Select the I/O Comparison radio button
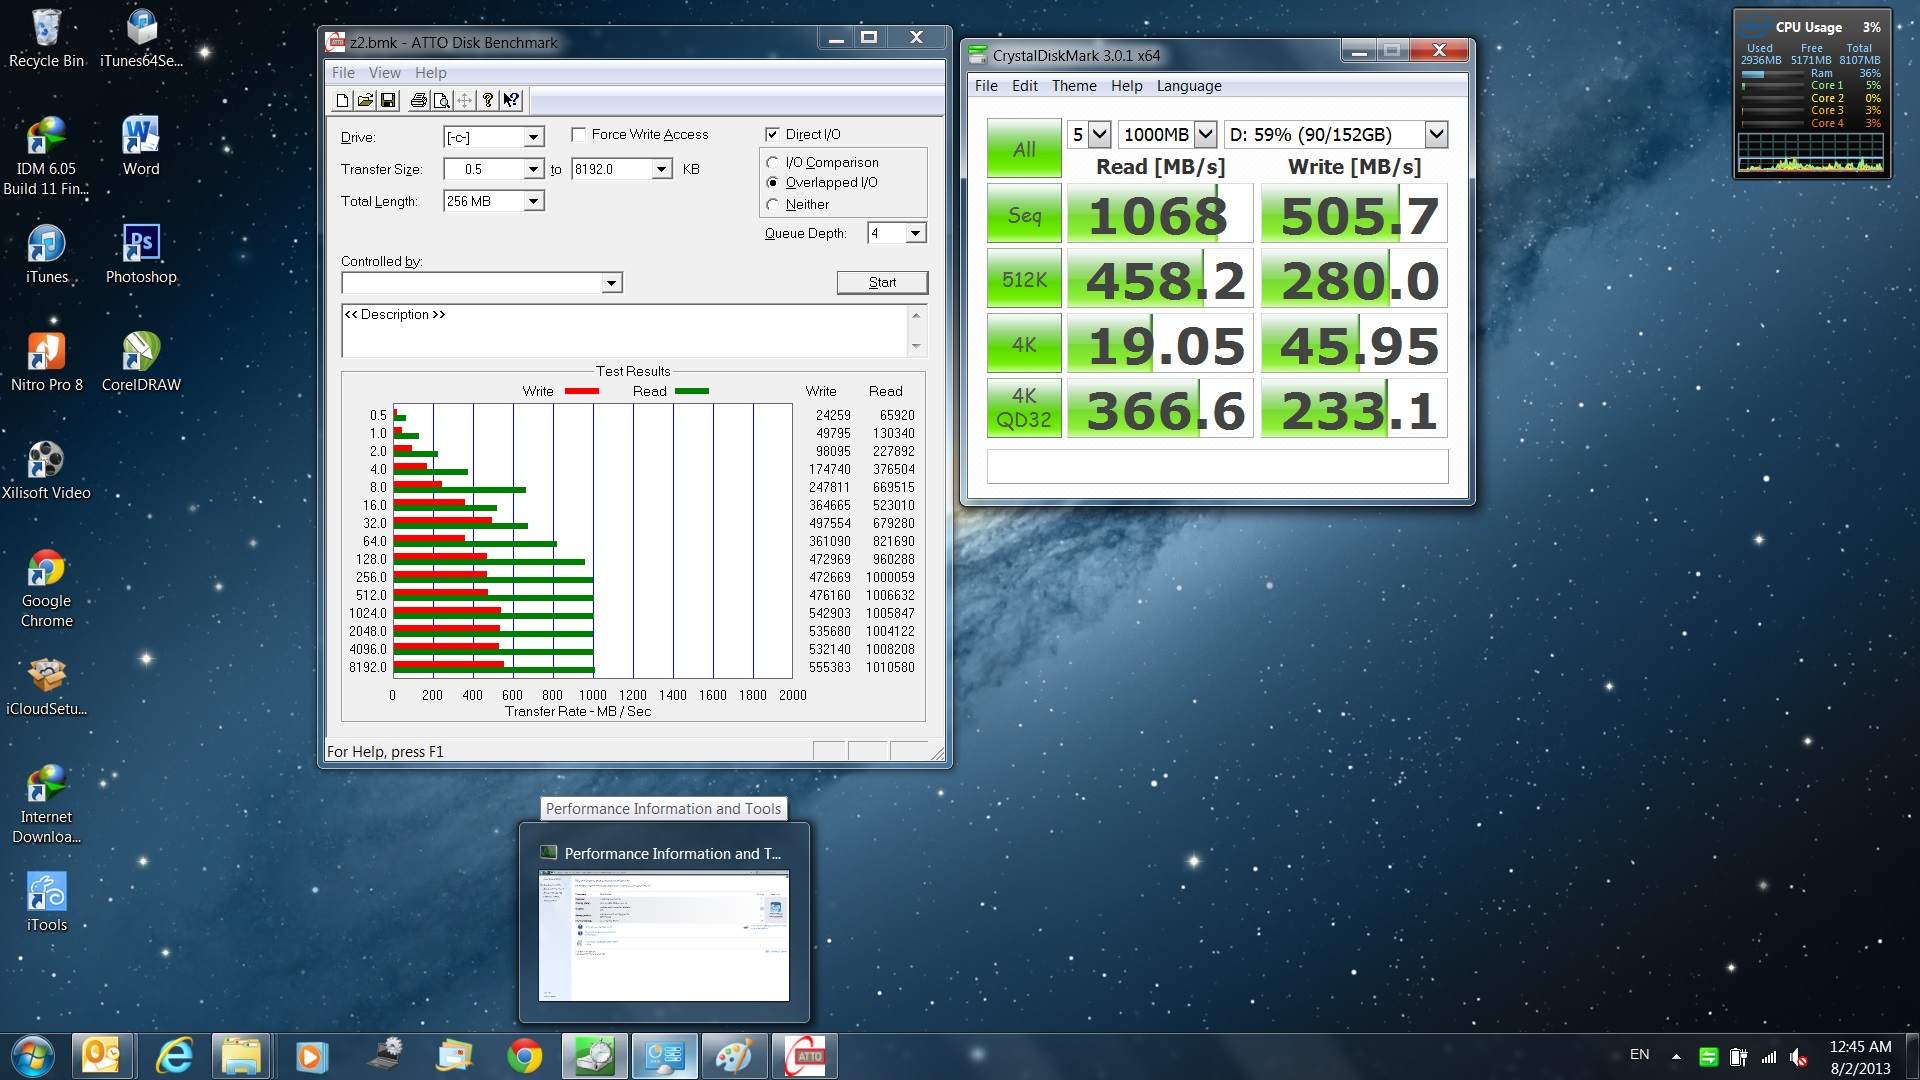 (x=772, y=162)
